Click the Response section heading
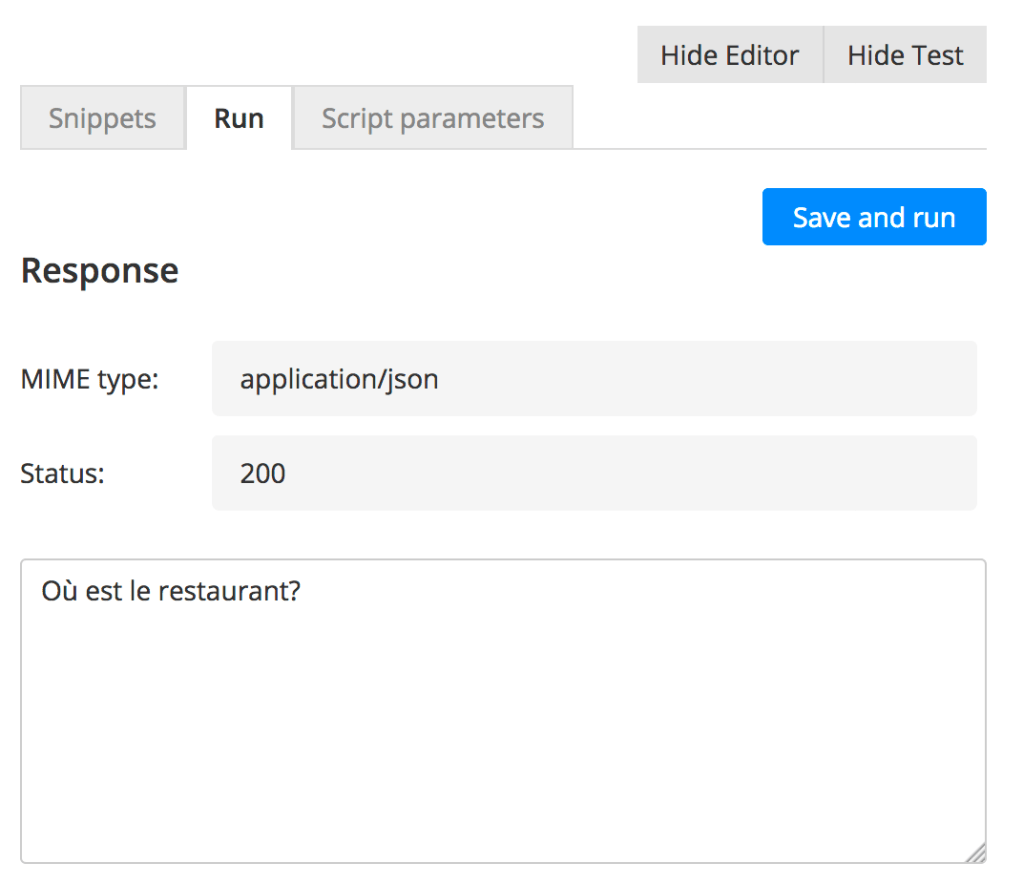This screenshot has height=884, width=1023. (x=99, y=270)
